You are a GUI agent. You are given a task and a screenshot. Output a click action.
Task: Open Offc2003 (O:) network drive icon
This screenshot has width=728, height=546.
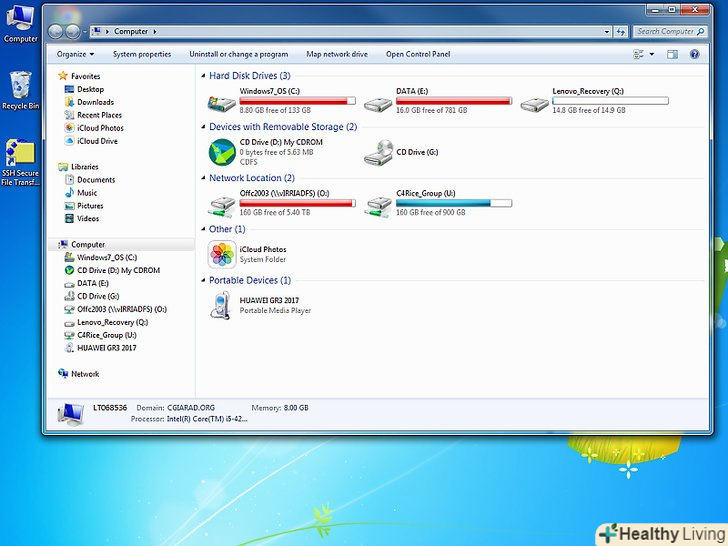click(x=222, y=207)
